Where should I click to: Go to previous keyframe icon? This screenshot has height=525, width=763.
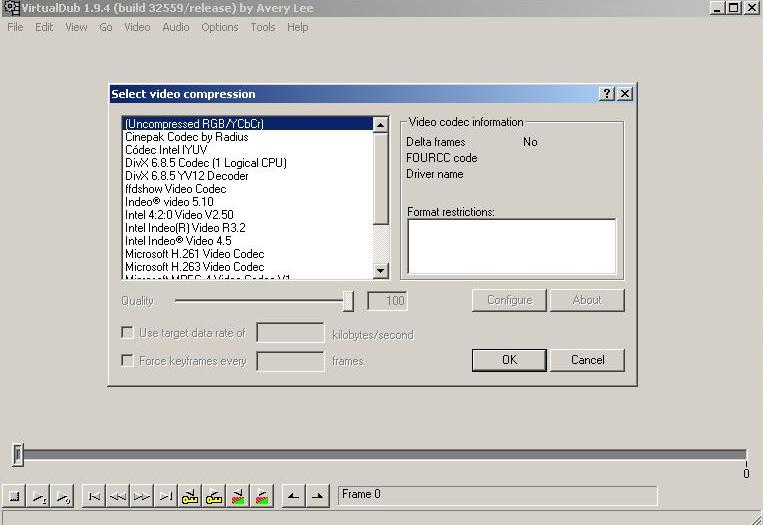[x=190, y=496]
